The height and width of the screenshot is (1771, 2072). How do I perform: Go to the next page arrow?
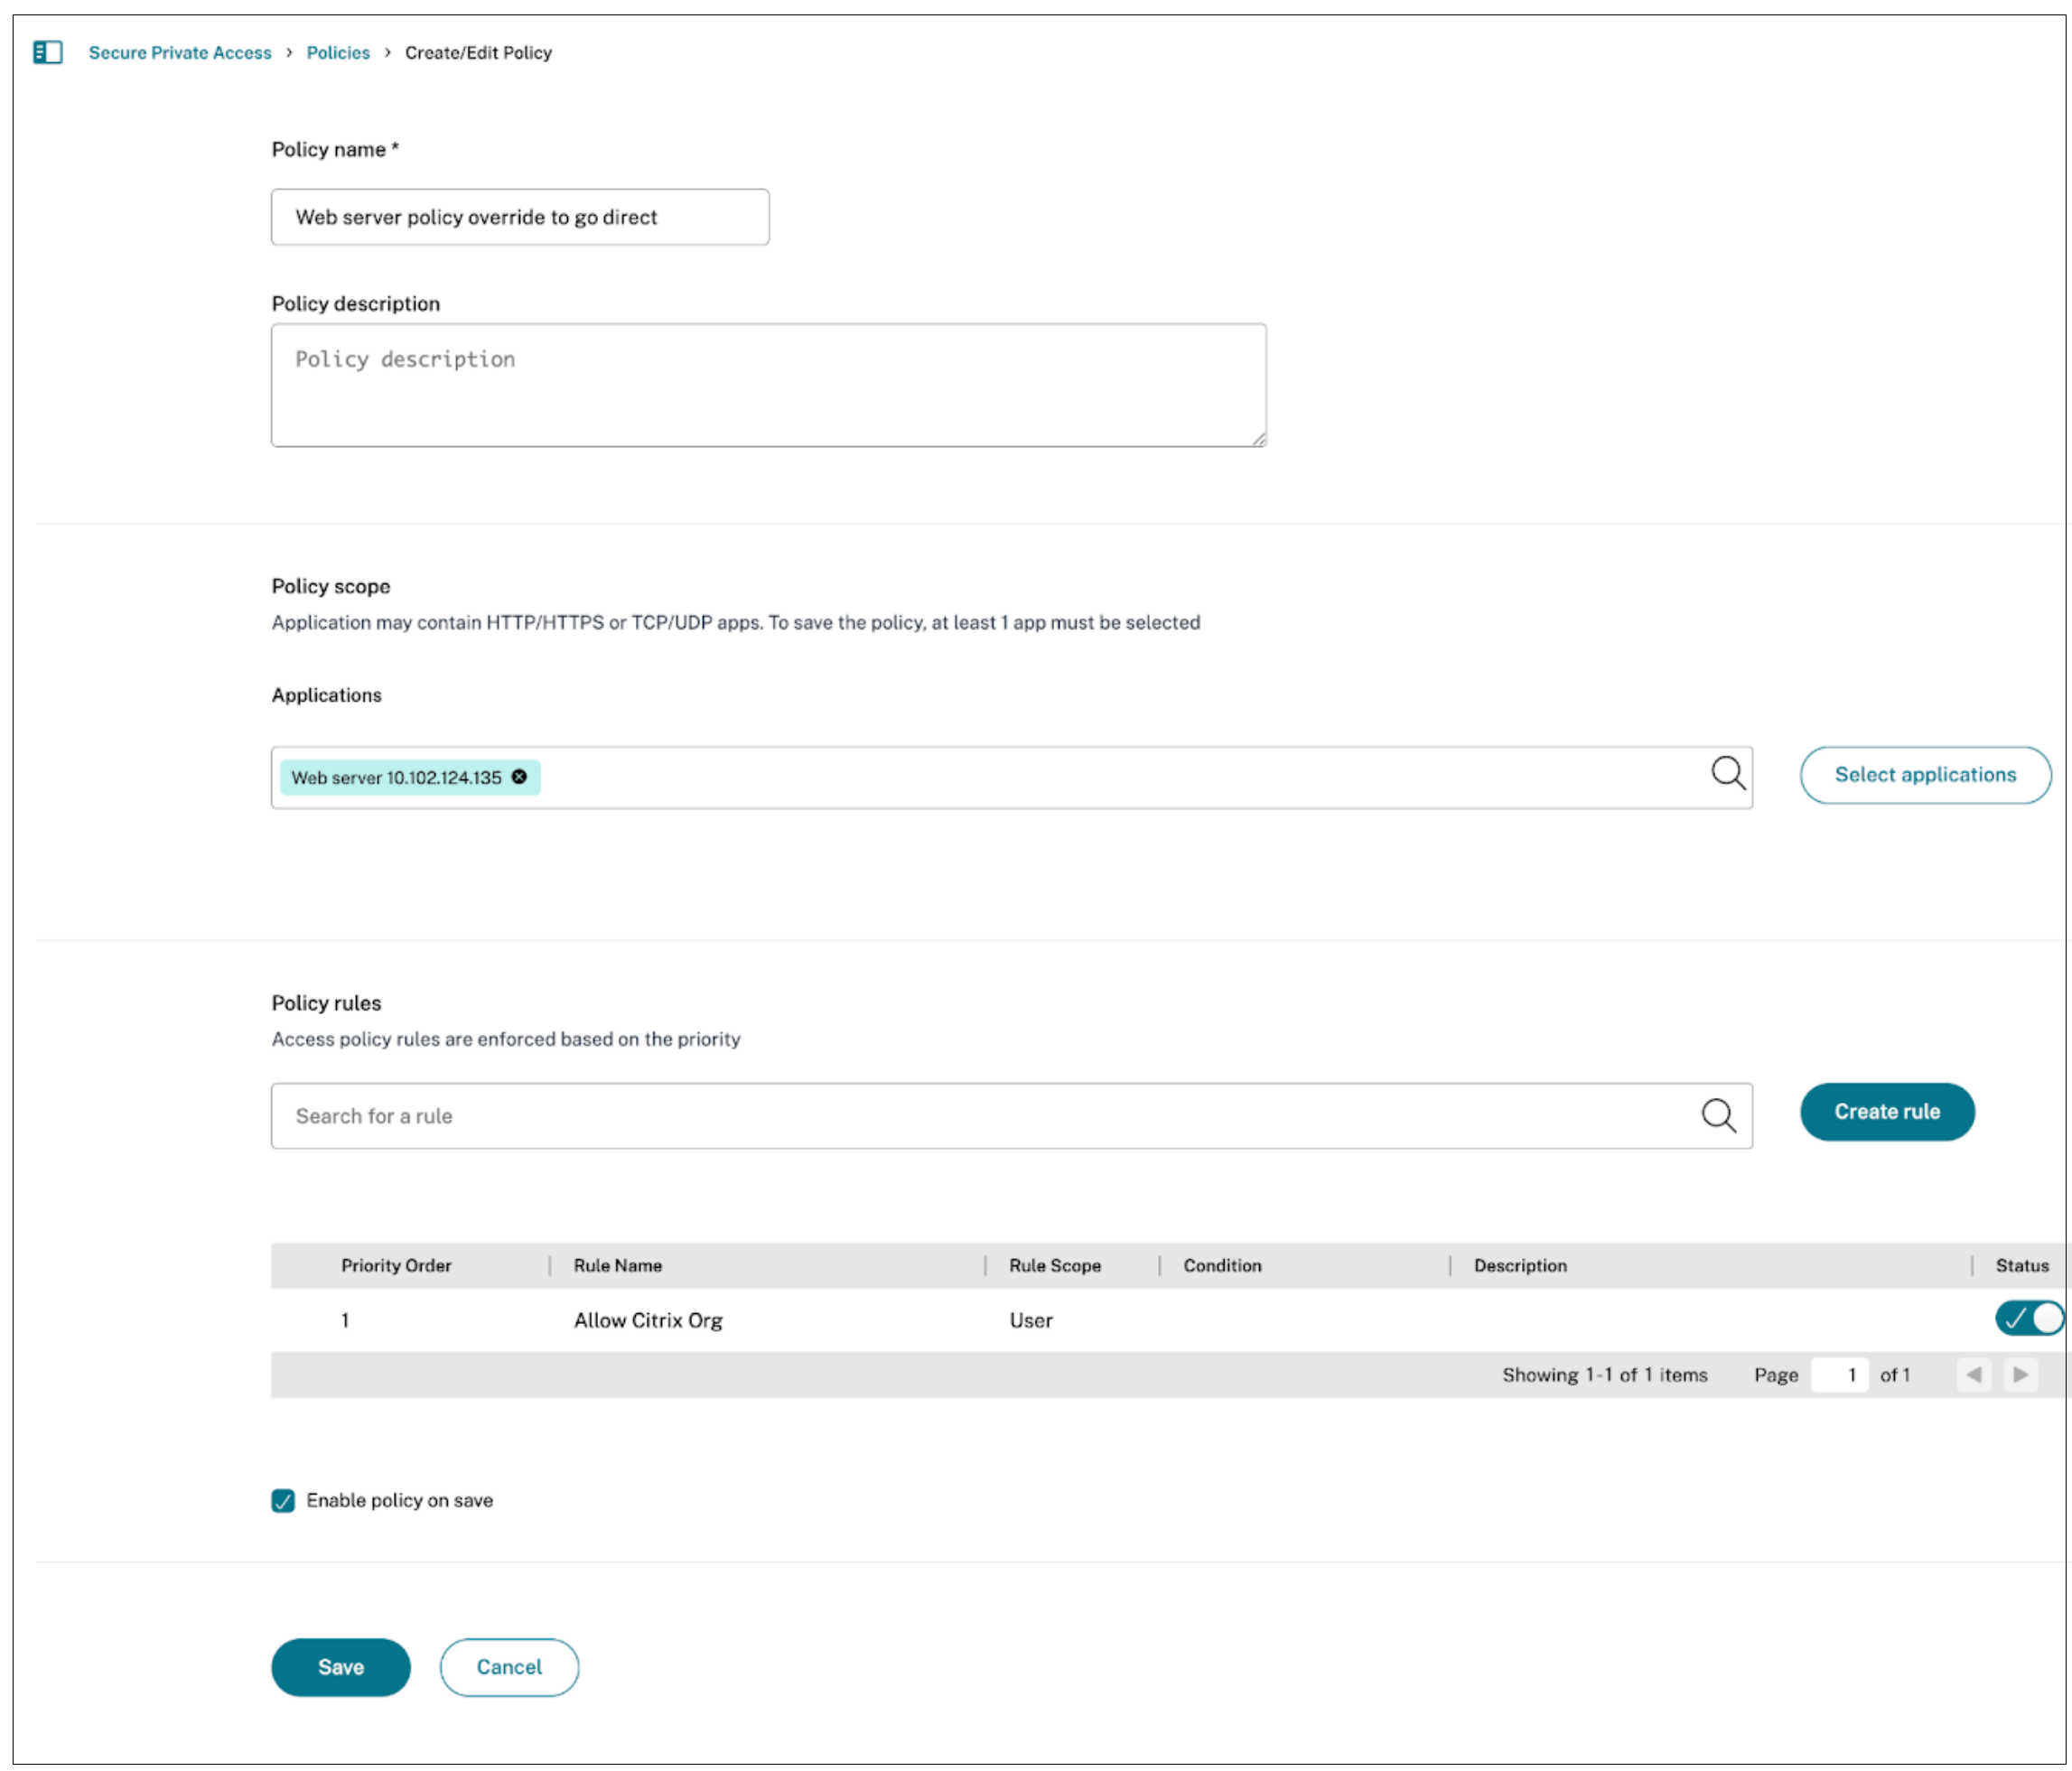(x=2020, y=1374)
